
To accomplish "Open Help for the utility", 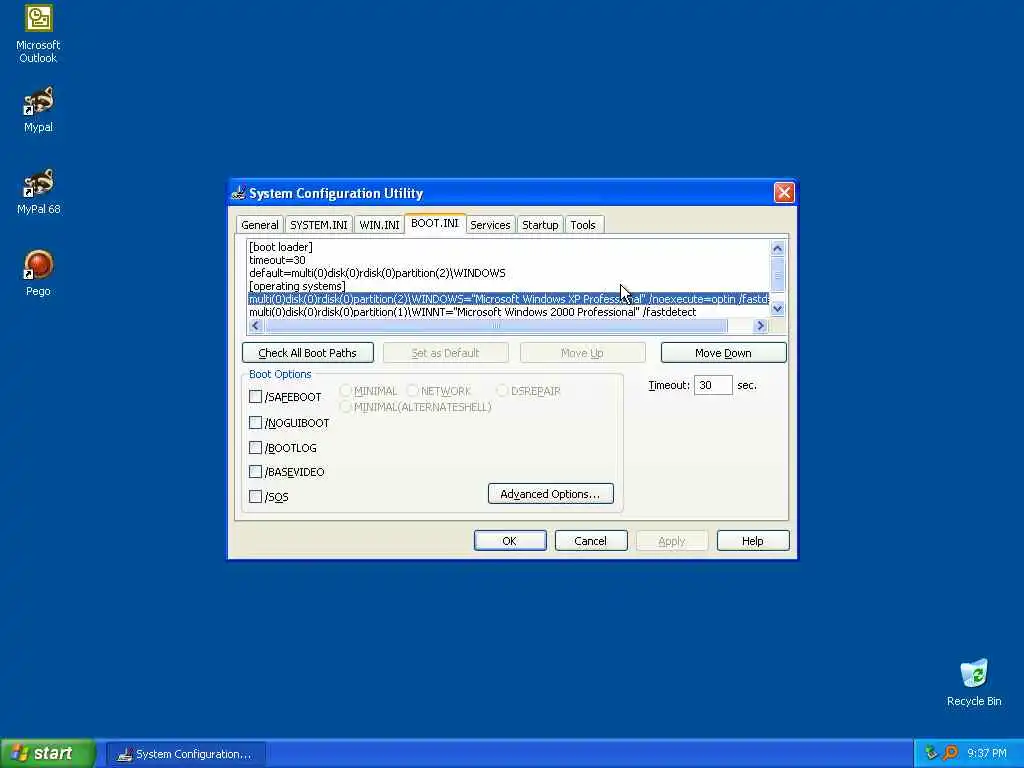I will click(x=753, y=541).
